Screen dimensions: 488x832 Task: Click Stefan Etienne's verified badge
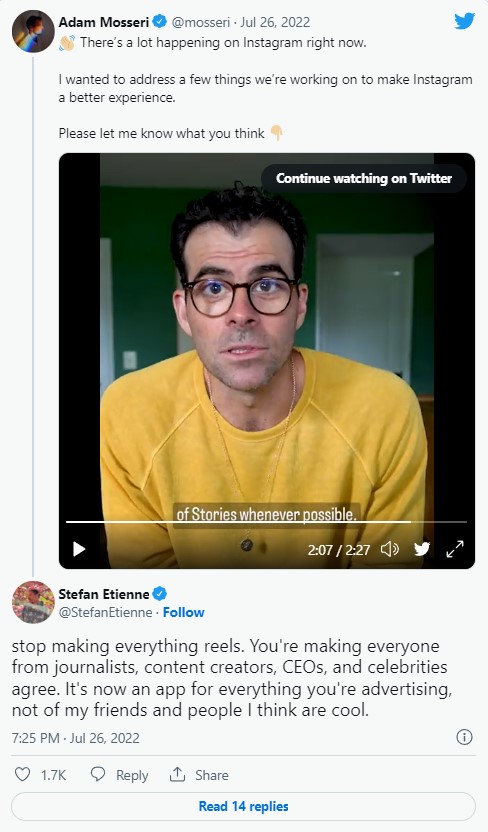click(160, 593)
